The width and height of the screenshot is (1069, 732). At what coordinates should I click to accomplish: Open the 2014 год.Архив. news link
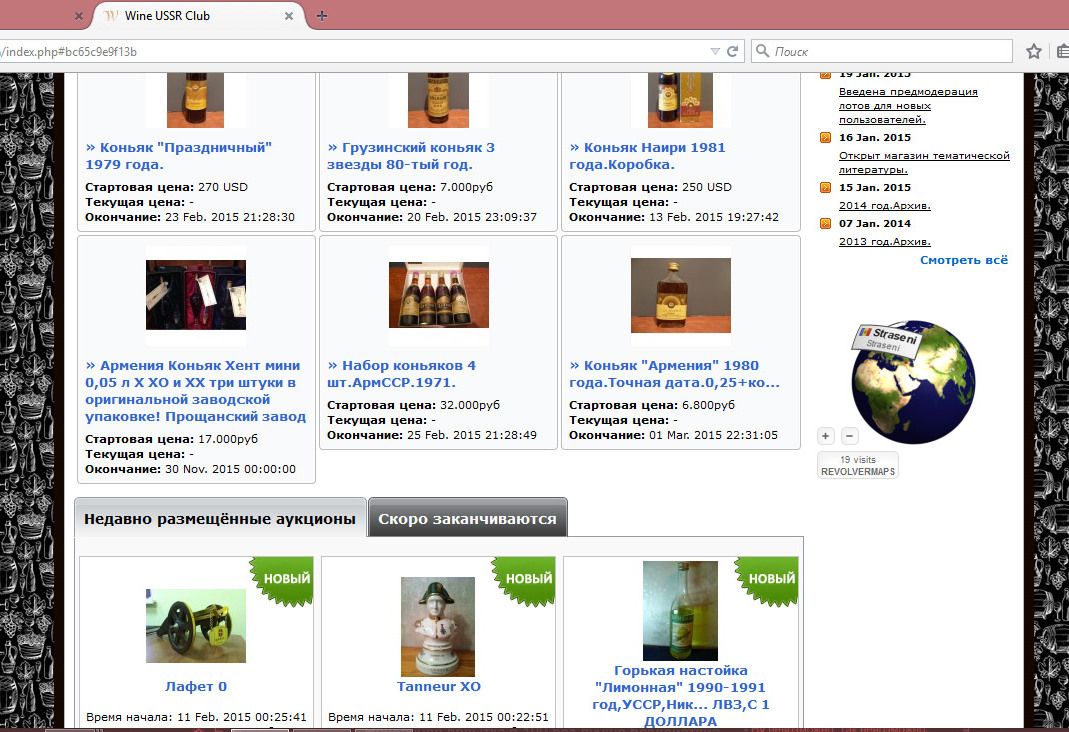pos(885,205)
